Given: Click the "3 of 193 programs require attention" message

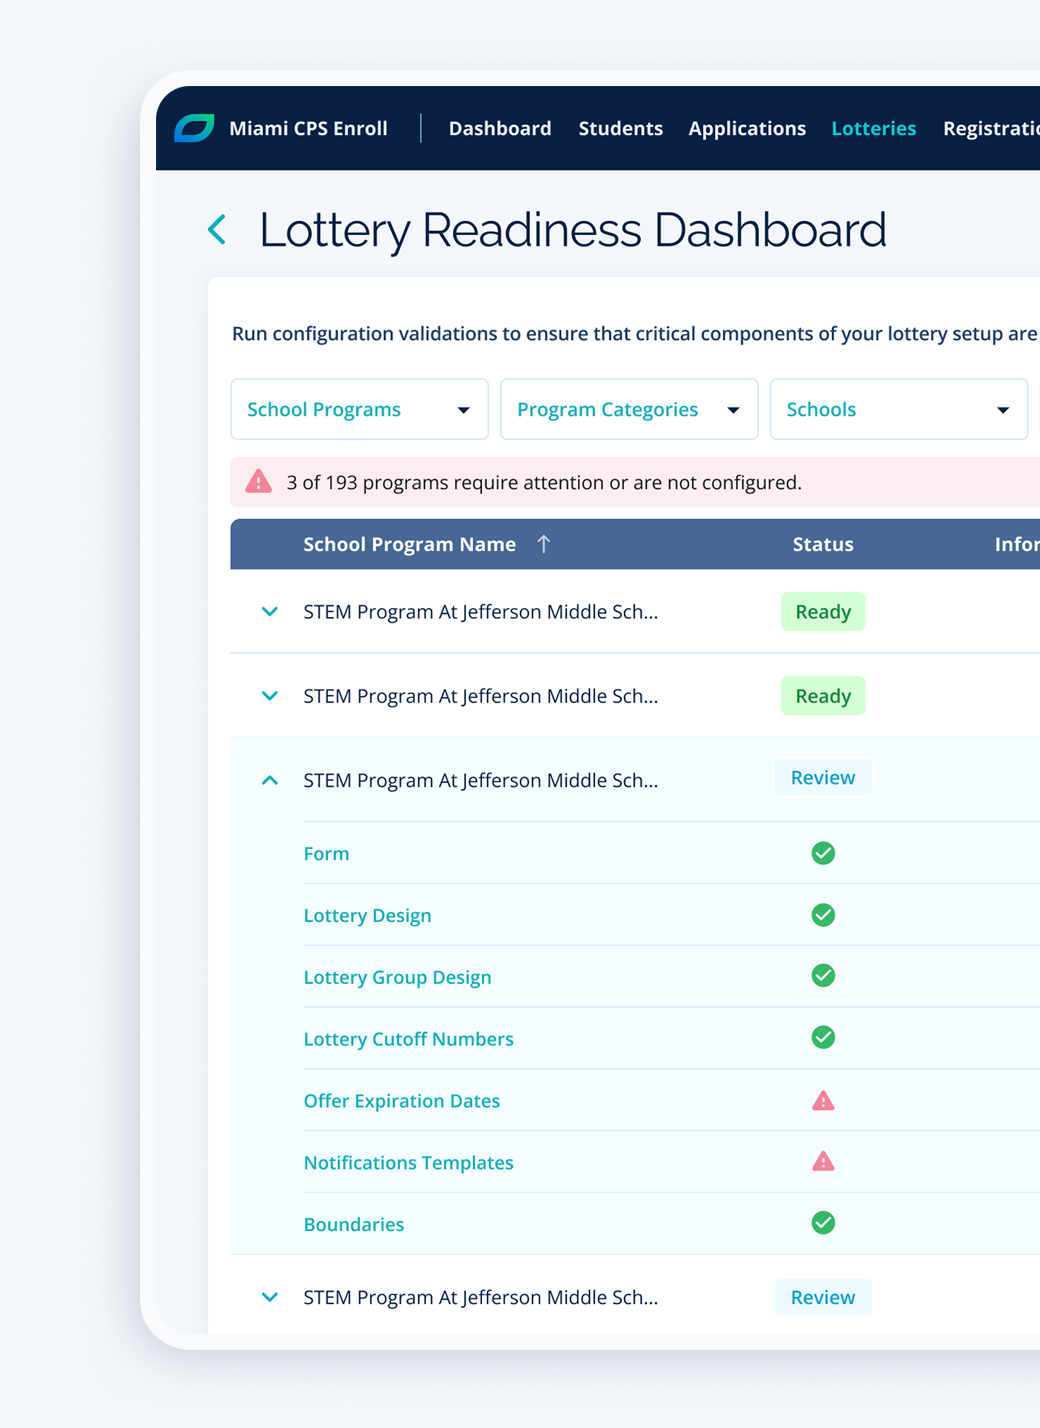Looking at the screenshot, I should tap(544, 482).
